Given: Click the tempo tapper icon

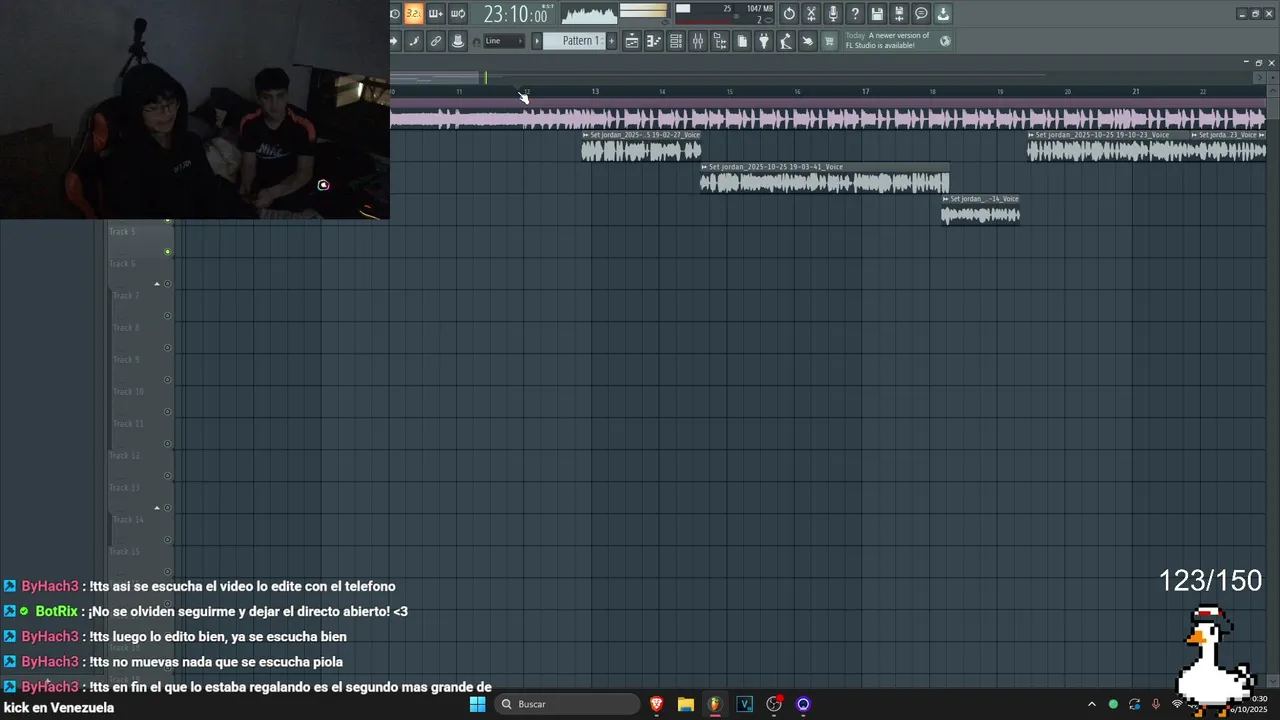Looking at the screenshot, I should coord(786,41).
